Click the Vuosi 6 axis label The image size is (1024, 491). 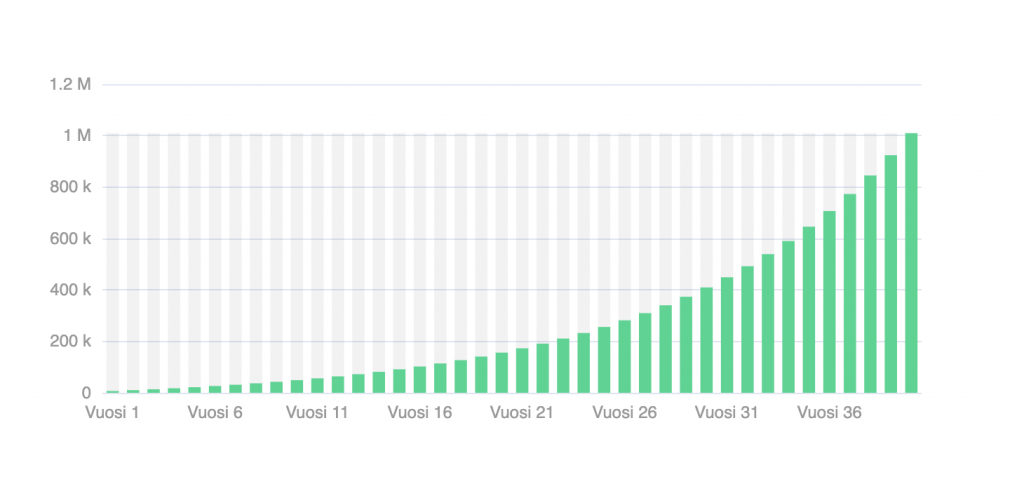coord(215,413)
